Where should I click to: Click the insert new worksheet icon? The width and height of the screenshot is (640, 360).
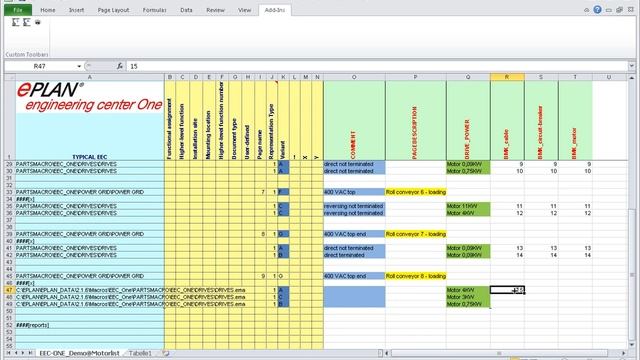tap(166, 353)
